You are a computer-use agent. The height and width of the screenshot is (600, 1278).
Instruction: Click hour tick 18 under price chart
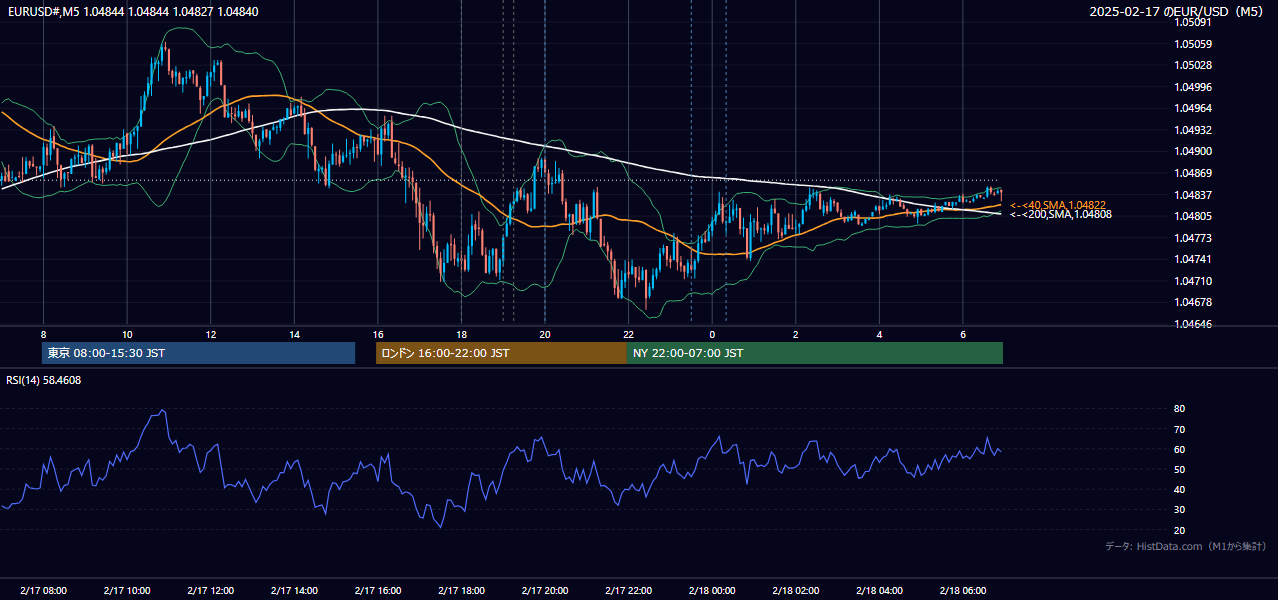pos(461,334)
